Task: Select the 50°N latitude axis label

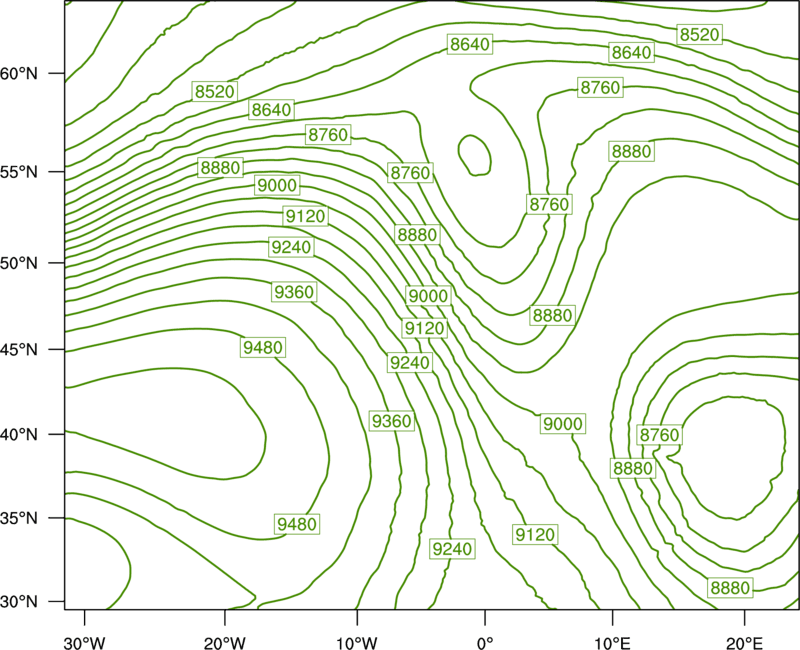Action: 19,263
